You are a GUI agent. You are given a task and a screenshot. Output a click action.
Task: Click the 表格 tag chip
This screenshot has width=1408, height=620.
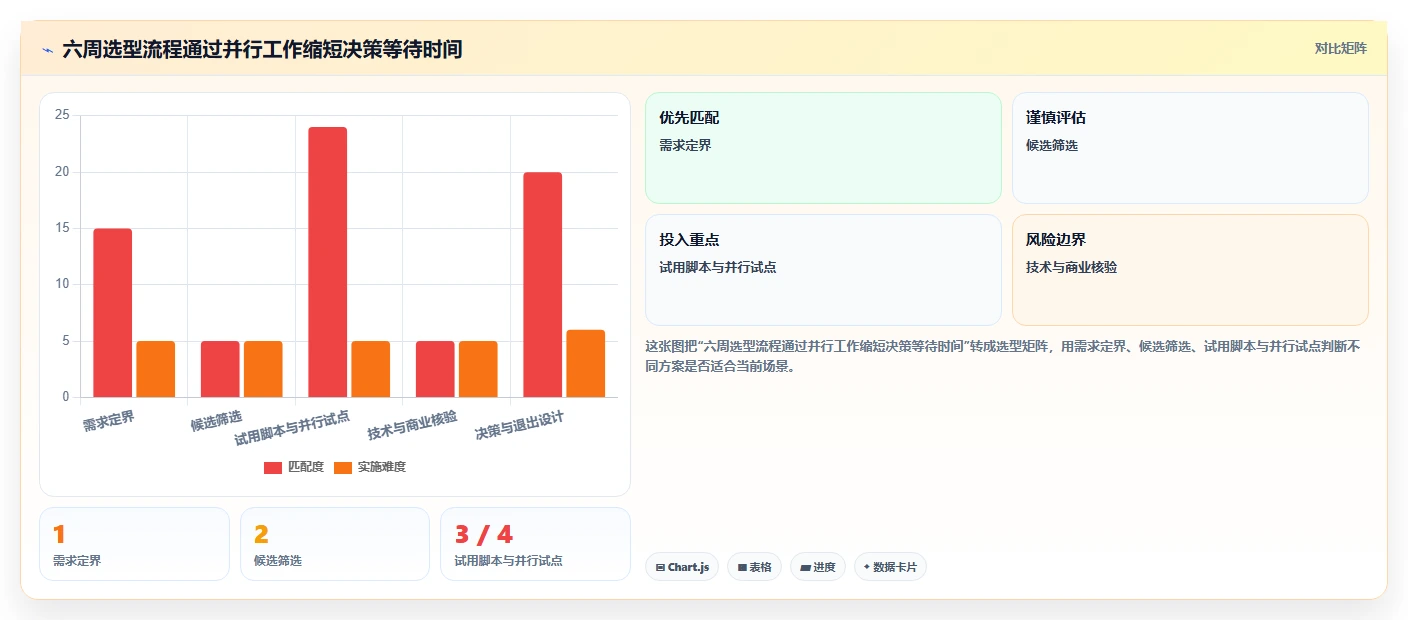tap(754, 567)
